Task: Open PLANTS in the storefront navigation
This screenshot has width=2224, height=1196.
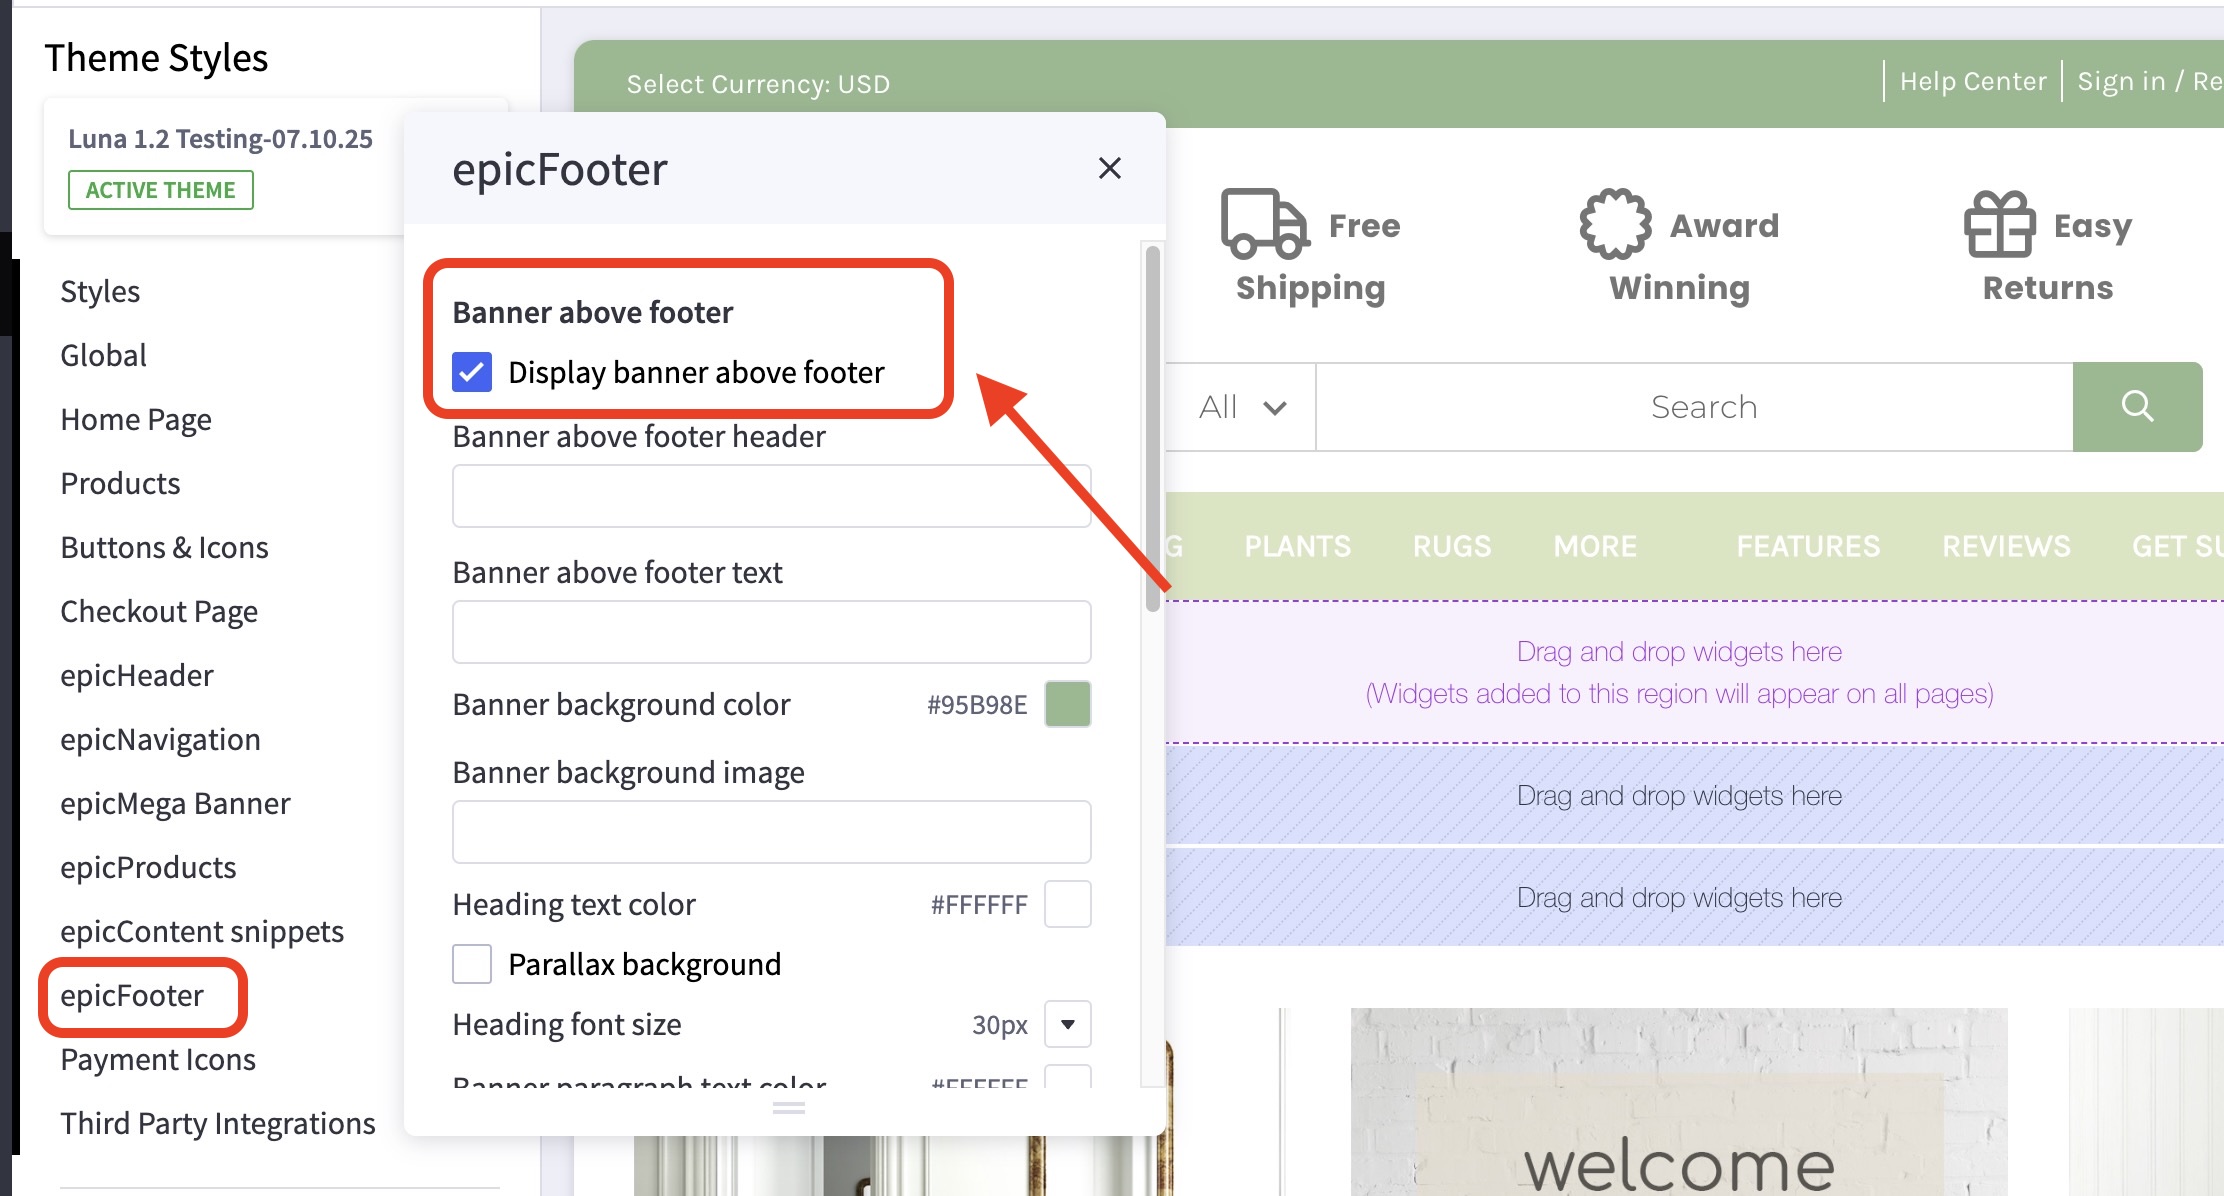Action: [x=1297, y=546]
